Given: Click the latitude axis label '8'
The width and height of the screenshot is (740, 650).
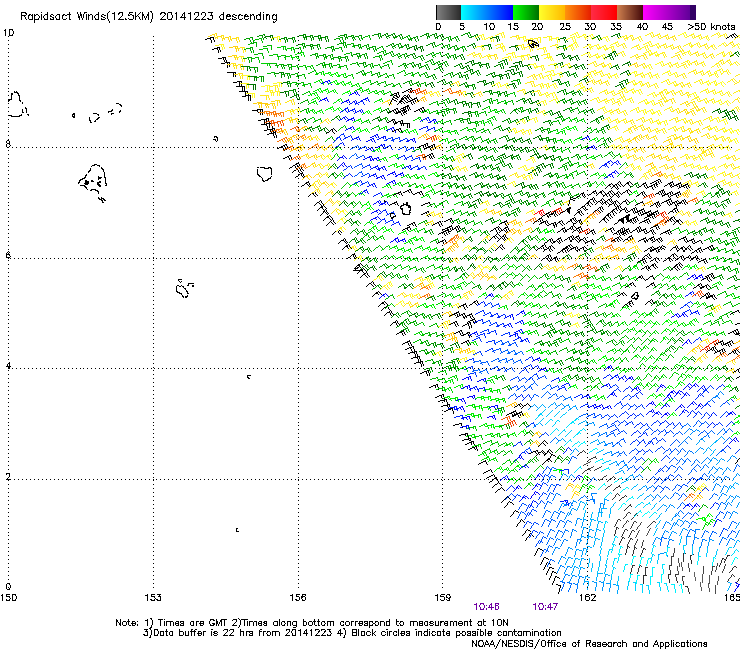Looking at the screenshot, I should click(8, 144).
